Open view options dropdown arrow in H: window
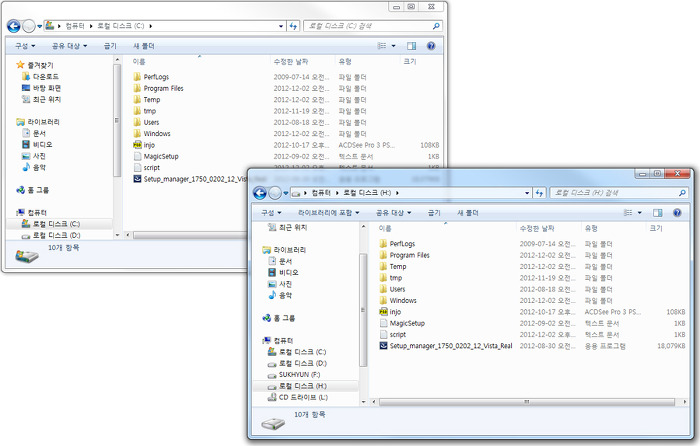 coord(639,213)
